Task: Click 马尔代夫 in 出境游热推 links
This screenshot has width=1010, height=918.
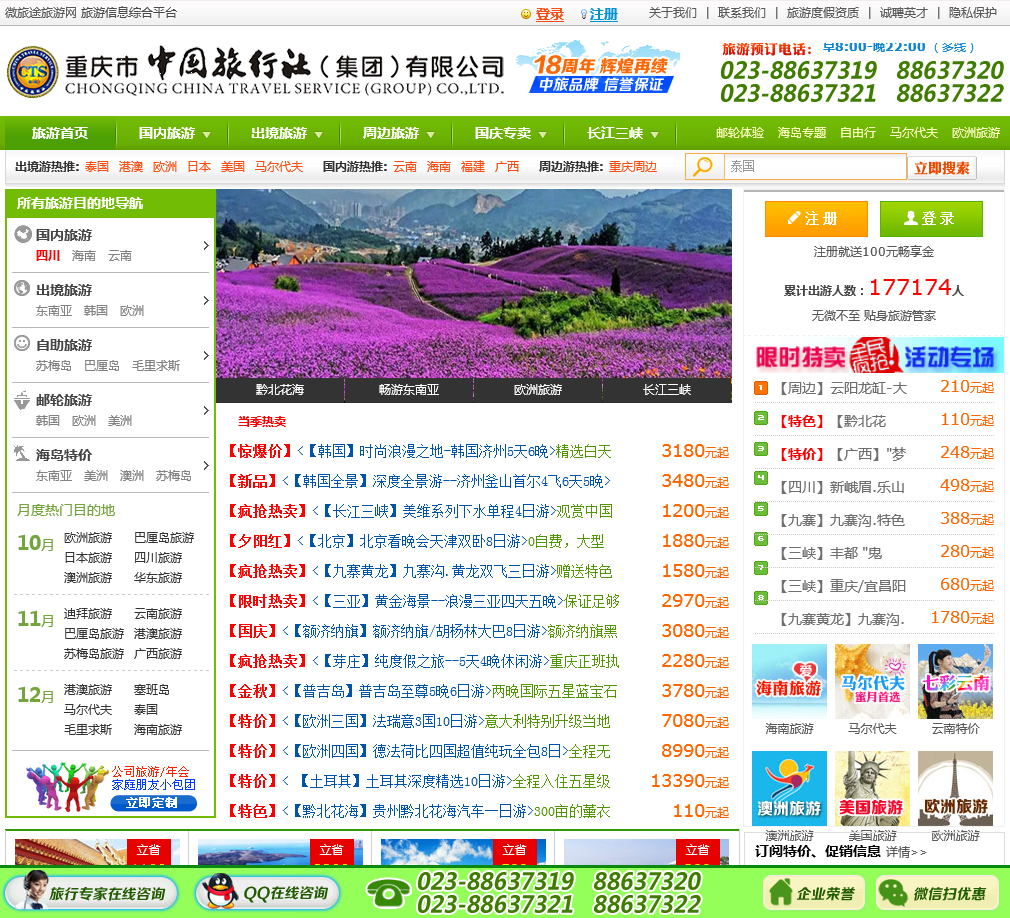Action: 278,167
